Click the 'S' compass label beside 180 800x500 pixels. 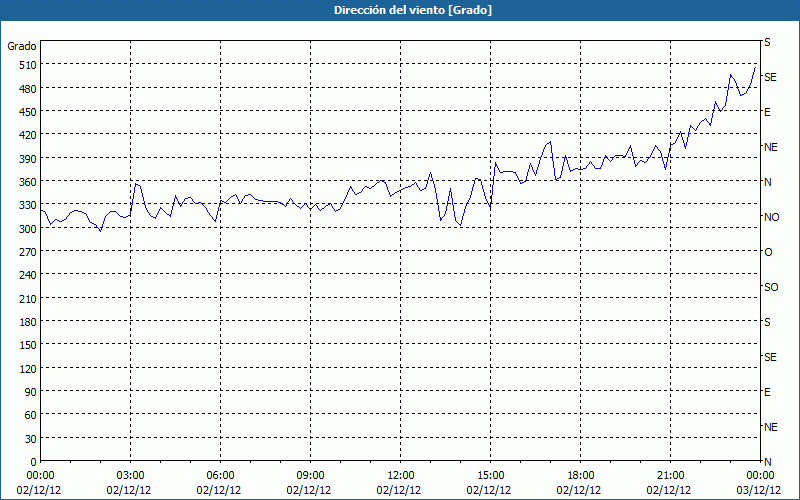point(767,322)
